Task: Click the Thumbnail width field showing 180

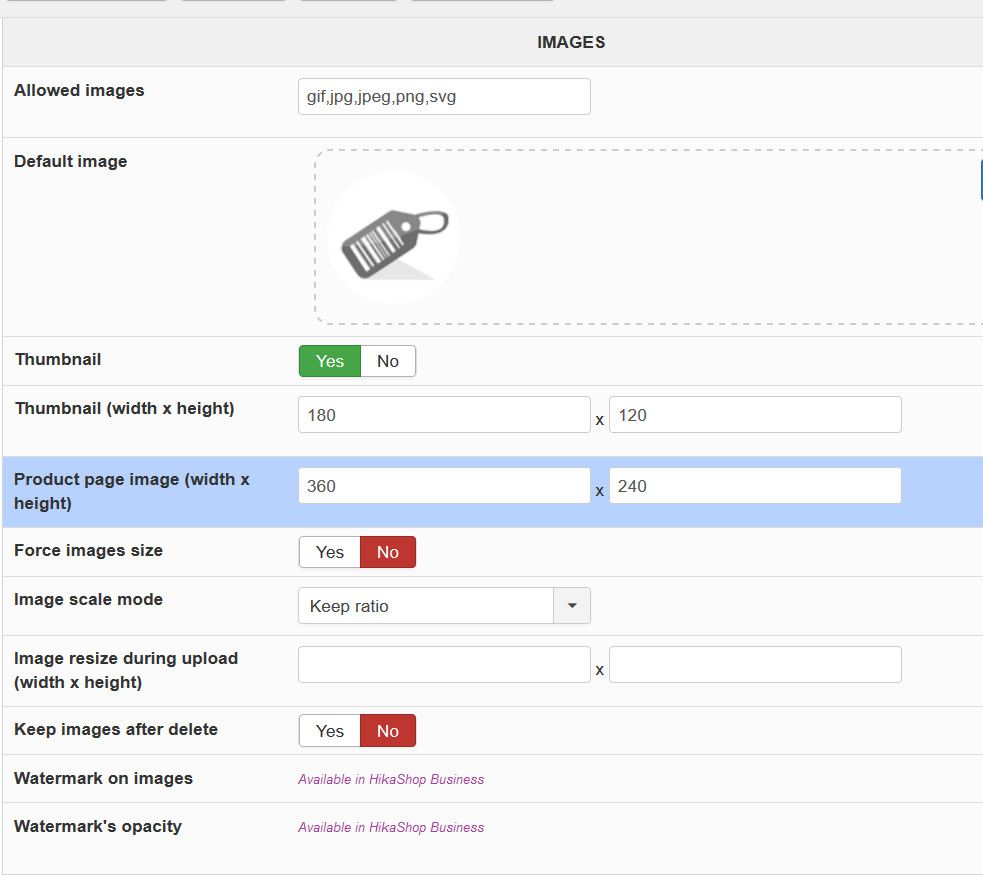Action: point(444,415)
